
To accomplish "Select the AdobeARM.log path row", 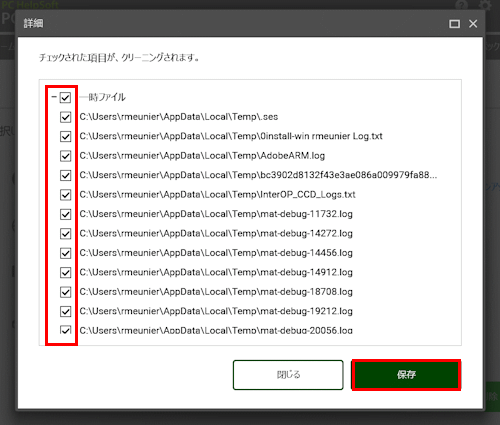I will click(x=202, y=156).
